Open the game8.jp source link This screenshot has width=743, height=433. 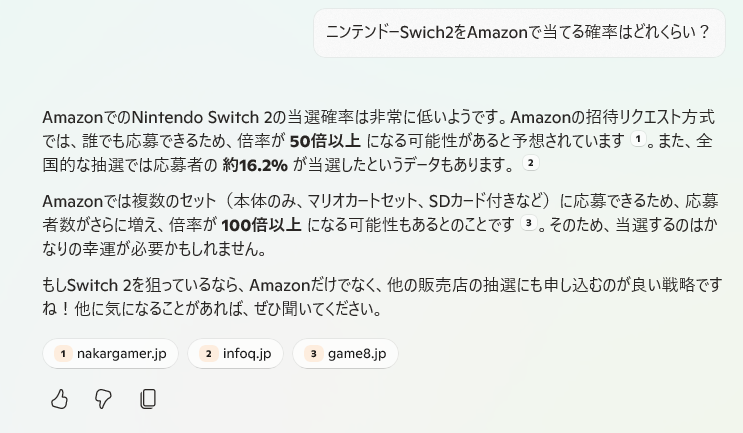345,353
